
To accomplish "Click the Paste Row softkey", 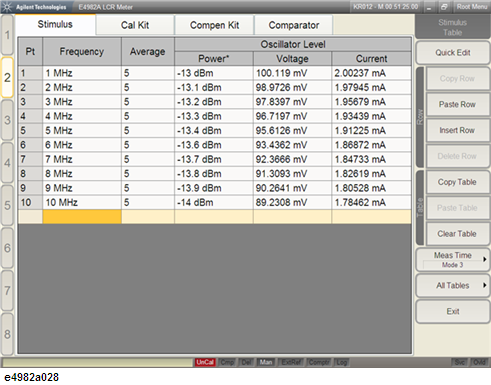I will click(457, 105).
